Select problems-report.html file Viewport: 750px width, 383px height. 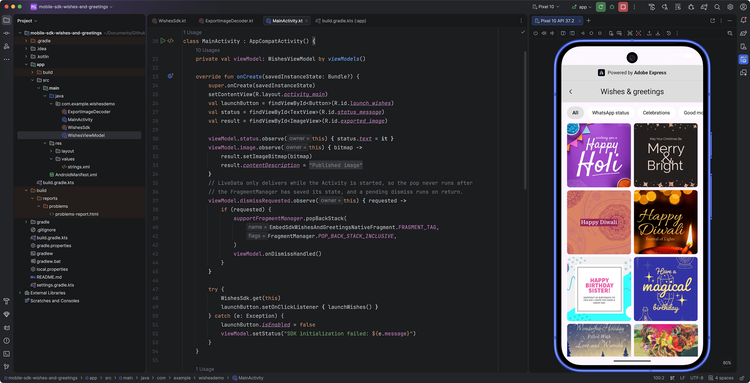(74, 214)
